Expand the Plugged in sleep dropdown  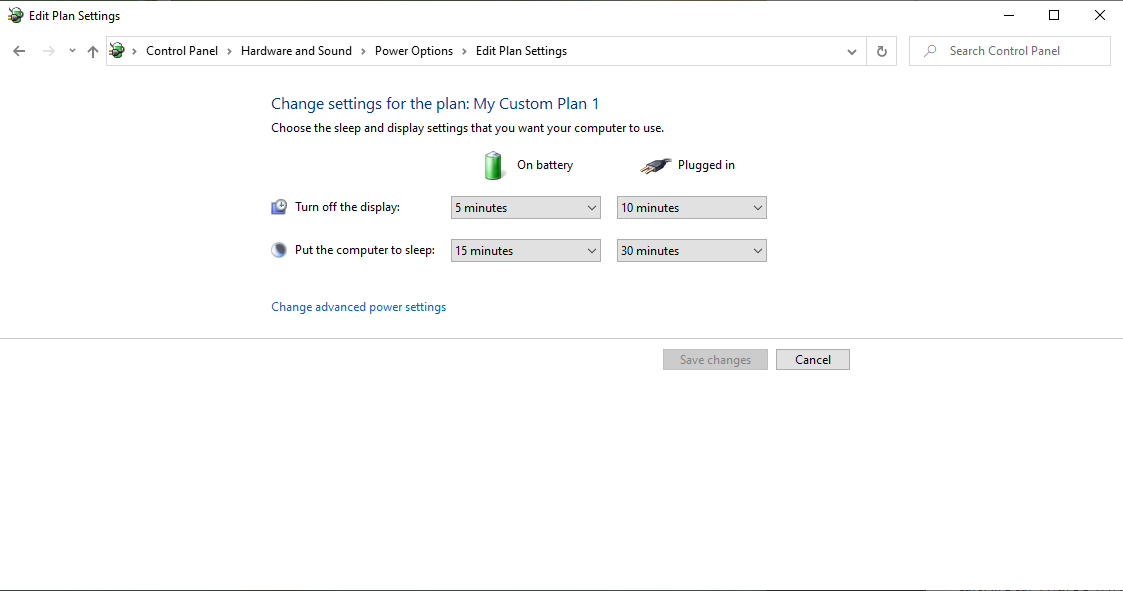[691, 251]
